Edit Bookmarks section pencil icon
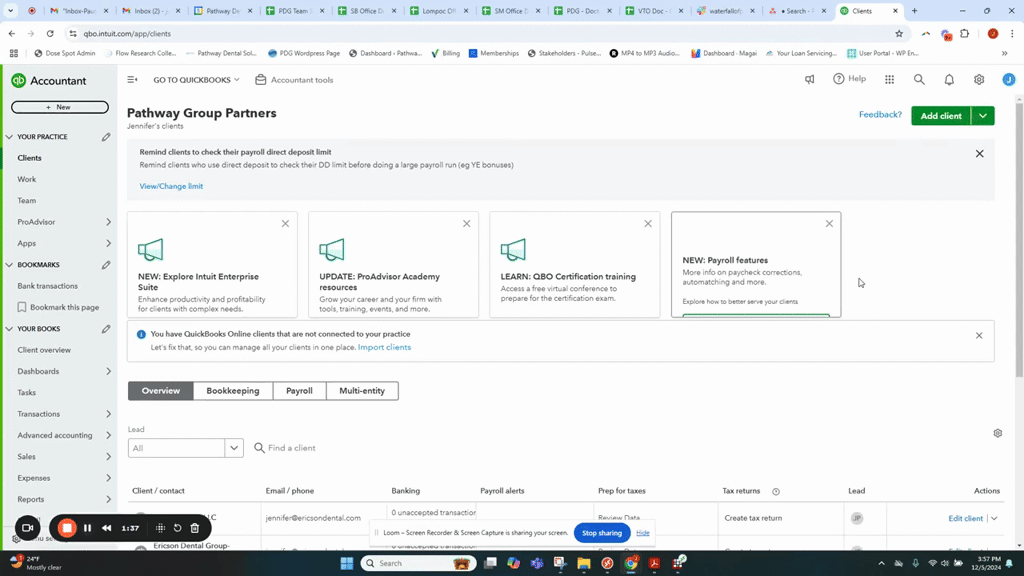The image size is (1024, 576). [106, 265]
